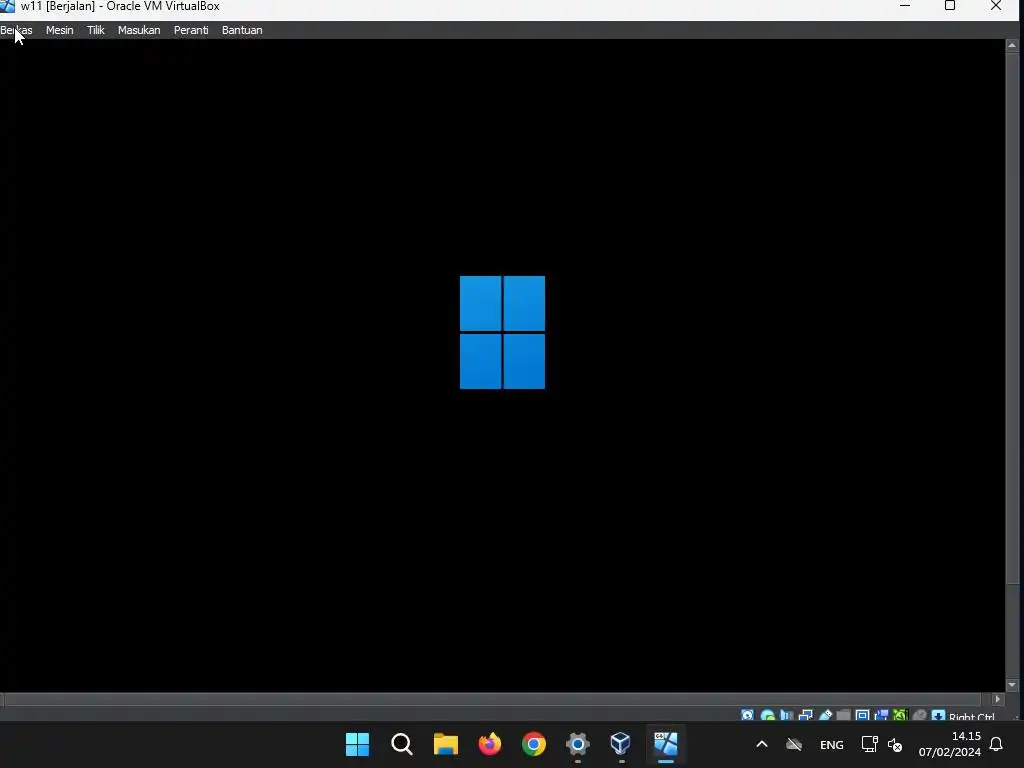Click the network adapter status icon
1024x768 pixels.
(x=806, y=715)
